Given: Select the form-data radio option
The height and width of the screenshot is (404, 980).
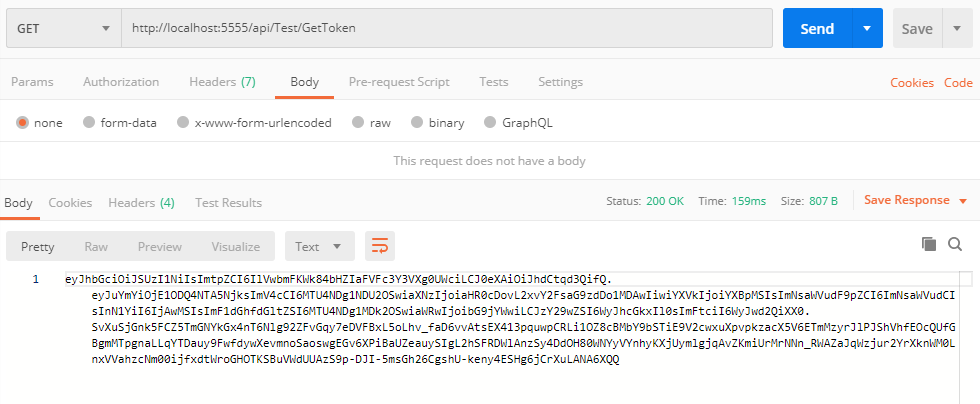Looking at the screenshot, I should 89,123.
